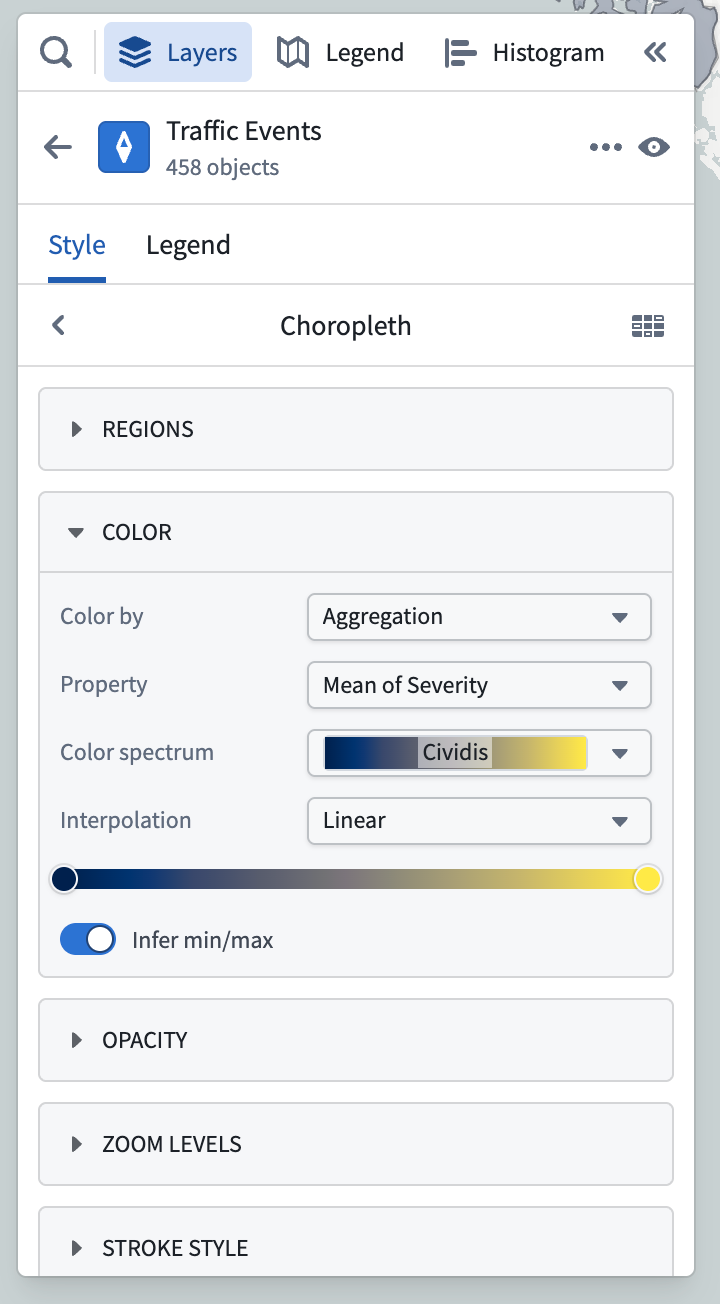Screen dimensions: 720x1304
Task: Go back using the left arrow icon
Action: [x=58, y=147]
